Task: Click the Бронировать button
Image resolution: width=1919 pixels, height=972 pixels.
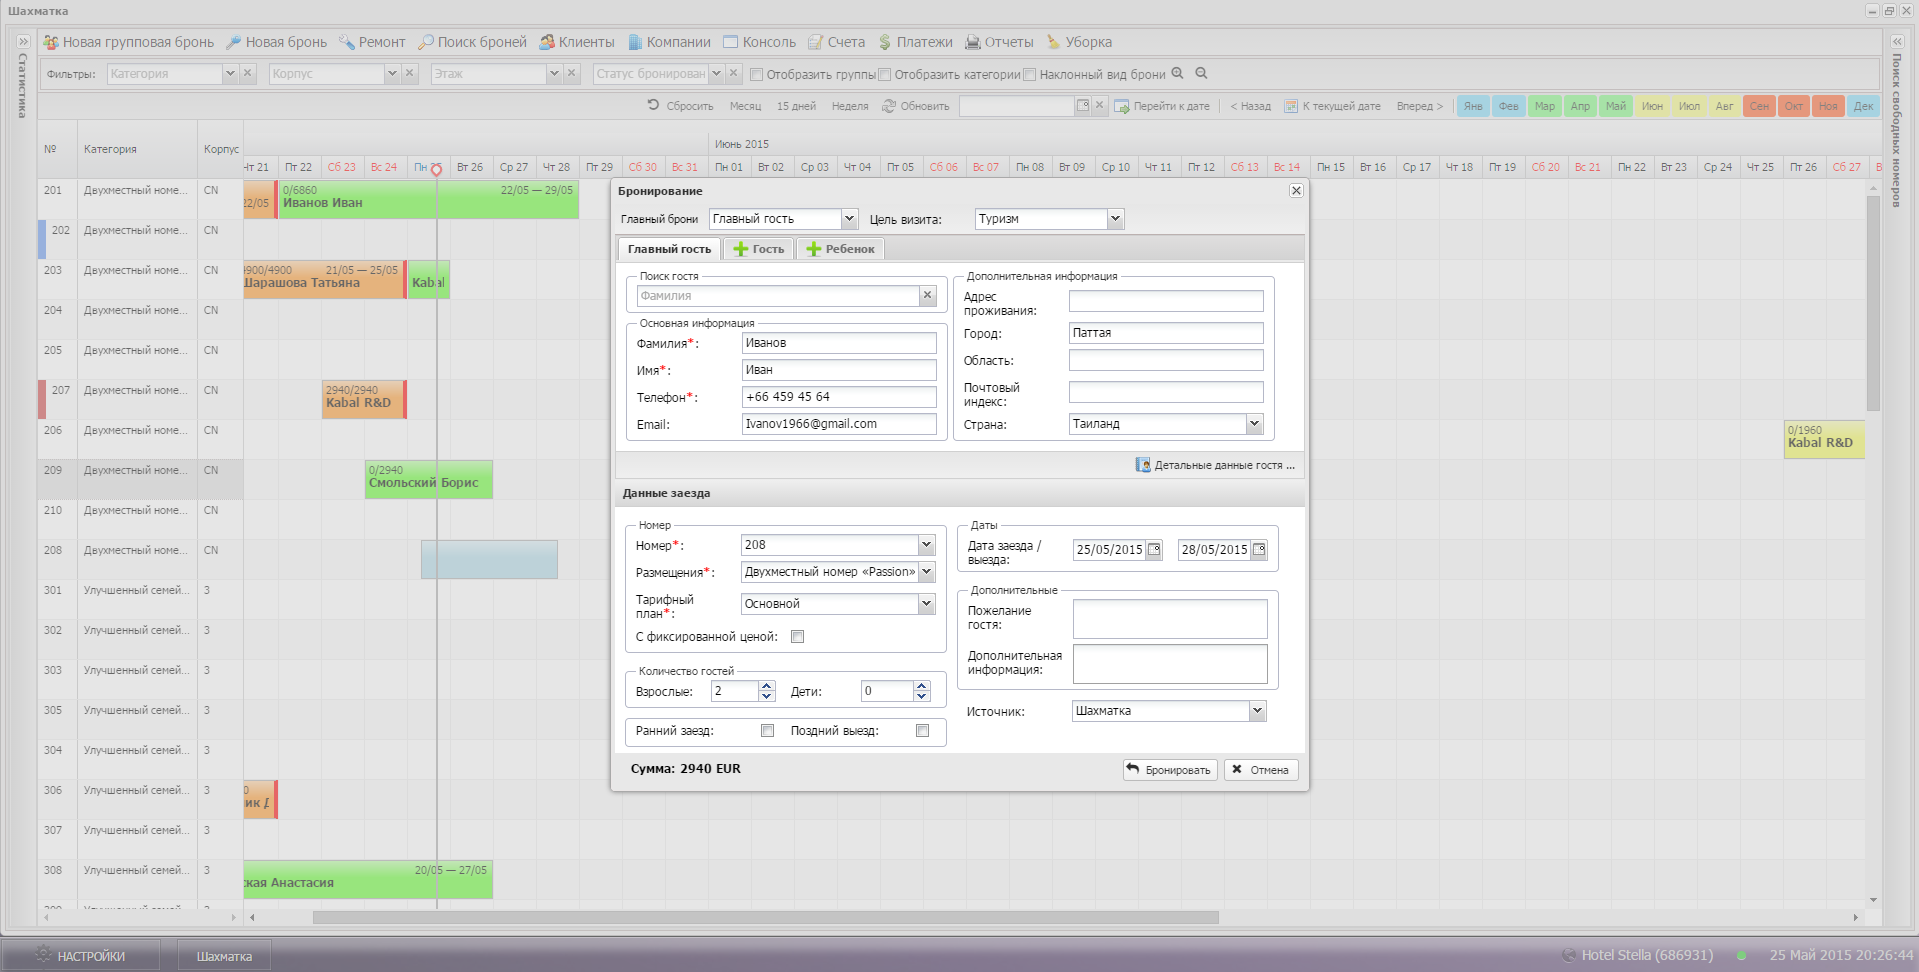Action: [1169, 769]
